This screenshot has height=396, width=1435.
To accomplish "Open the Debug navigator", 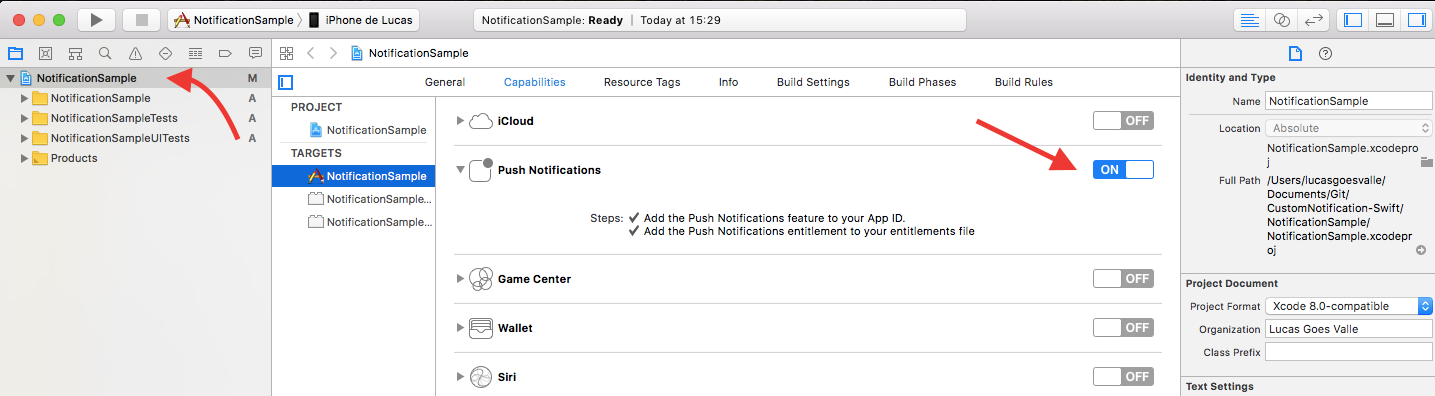I will pyautogui.click(x=195, y=53).
